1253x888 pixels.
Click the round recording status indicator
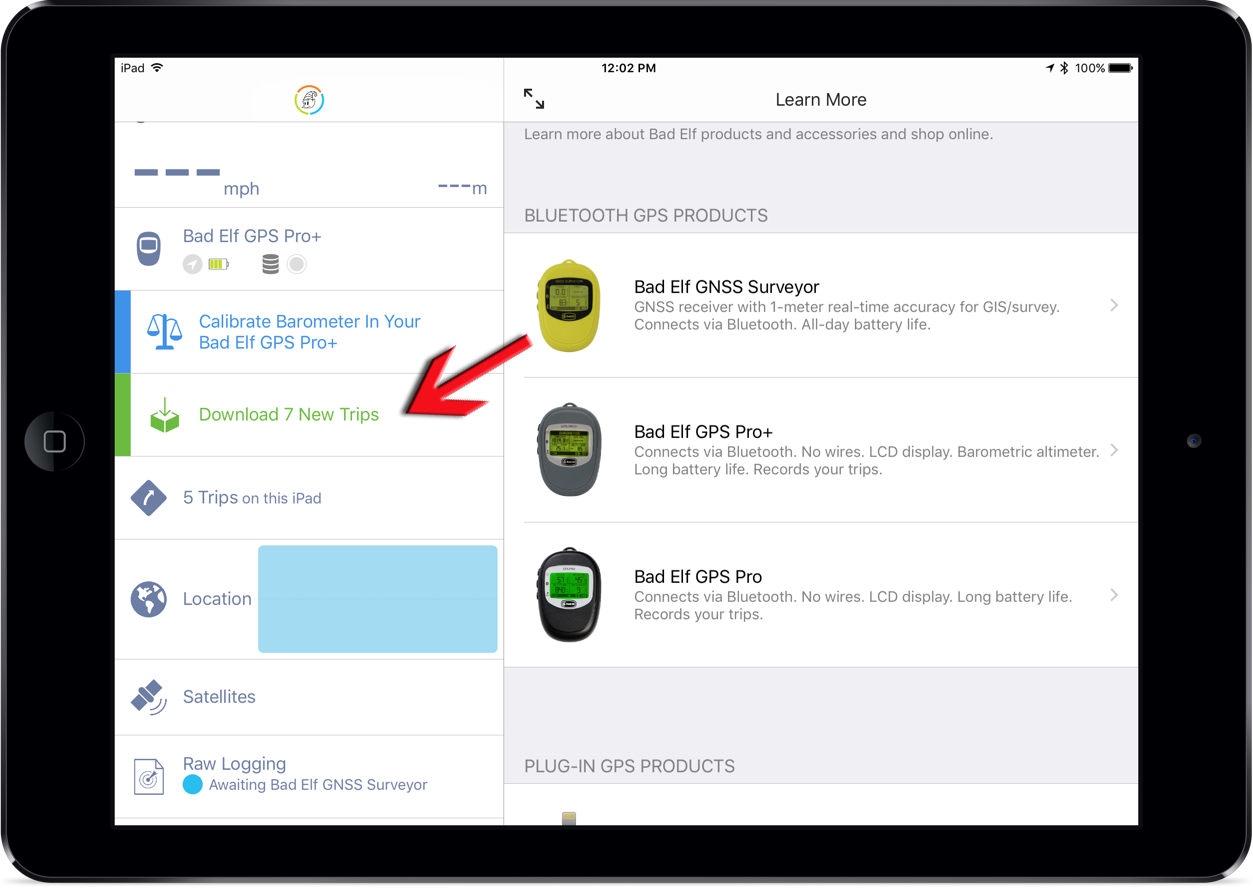tap(296, 264)
